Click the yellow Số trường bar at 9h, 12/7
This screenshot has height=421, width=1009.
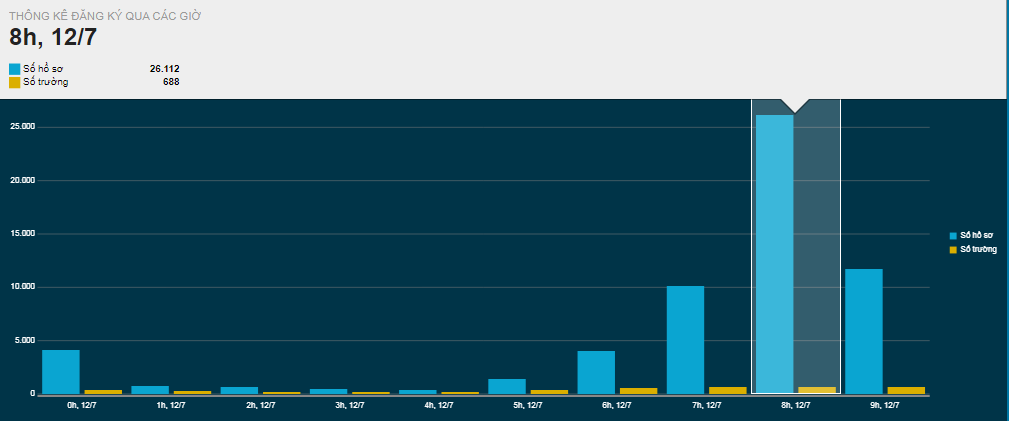pos(906,390)
